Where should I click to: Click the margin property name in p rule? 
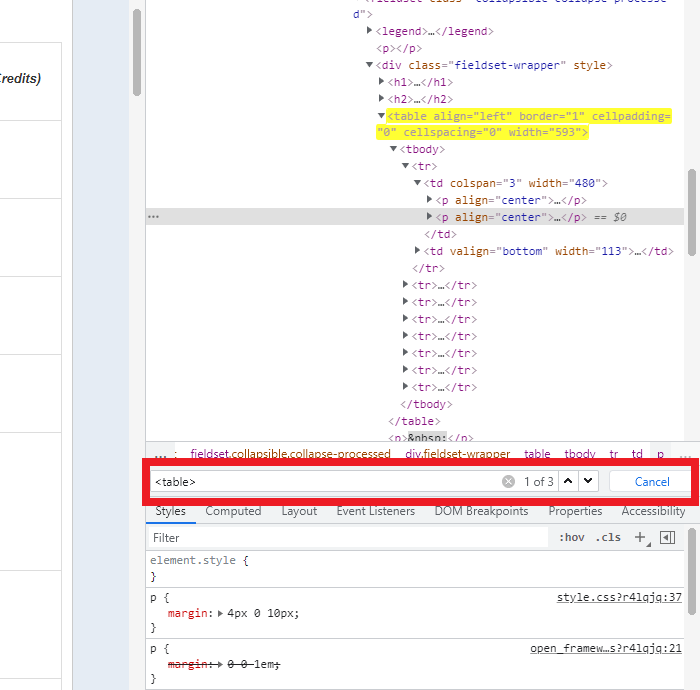pyautogui.click(x=187, y=613)
